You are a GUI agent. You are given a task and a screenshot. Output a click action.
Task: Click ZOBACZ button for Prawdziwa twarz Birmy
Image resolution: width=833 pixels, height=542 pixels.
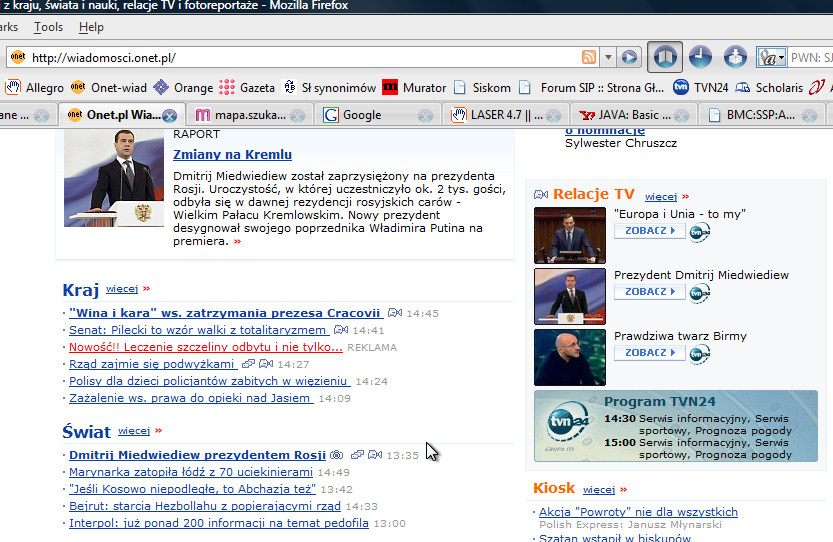[x=650, y=353]
